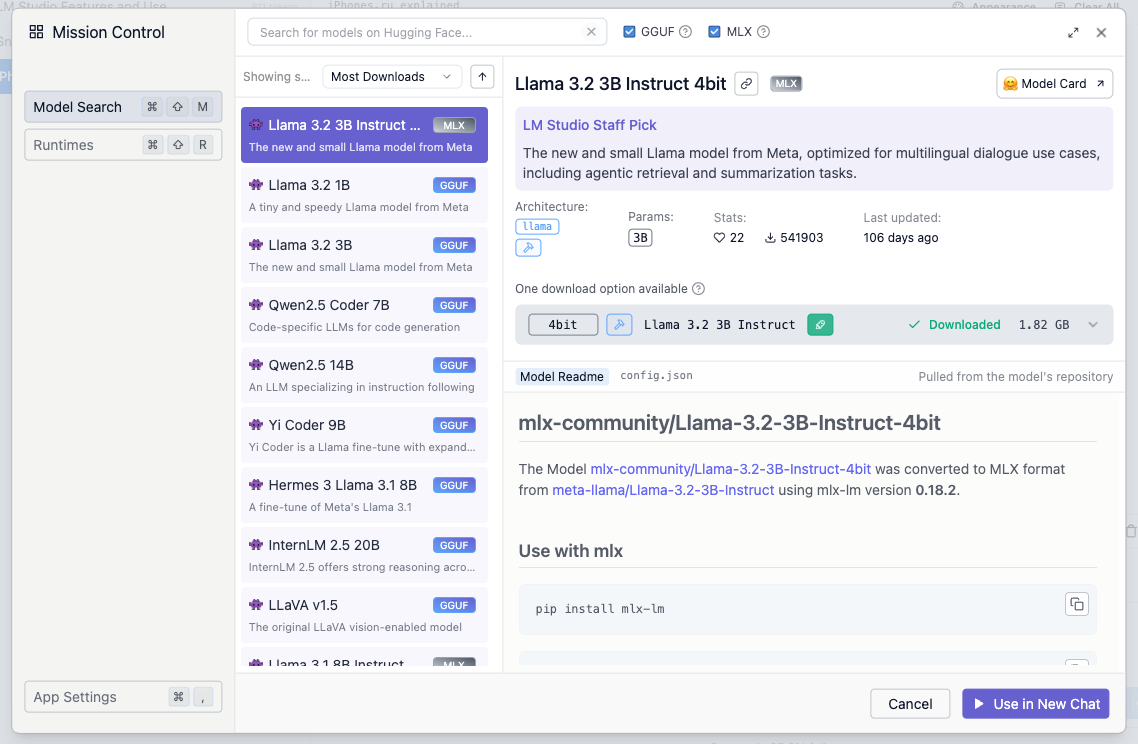Open the meta-llama/Llama-3.2-3B-Instruct link
The image size is (1138, 744).
tap(663, 490)
